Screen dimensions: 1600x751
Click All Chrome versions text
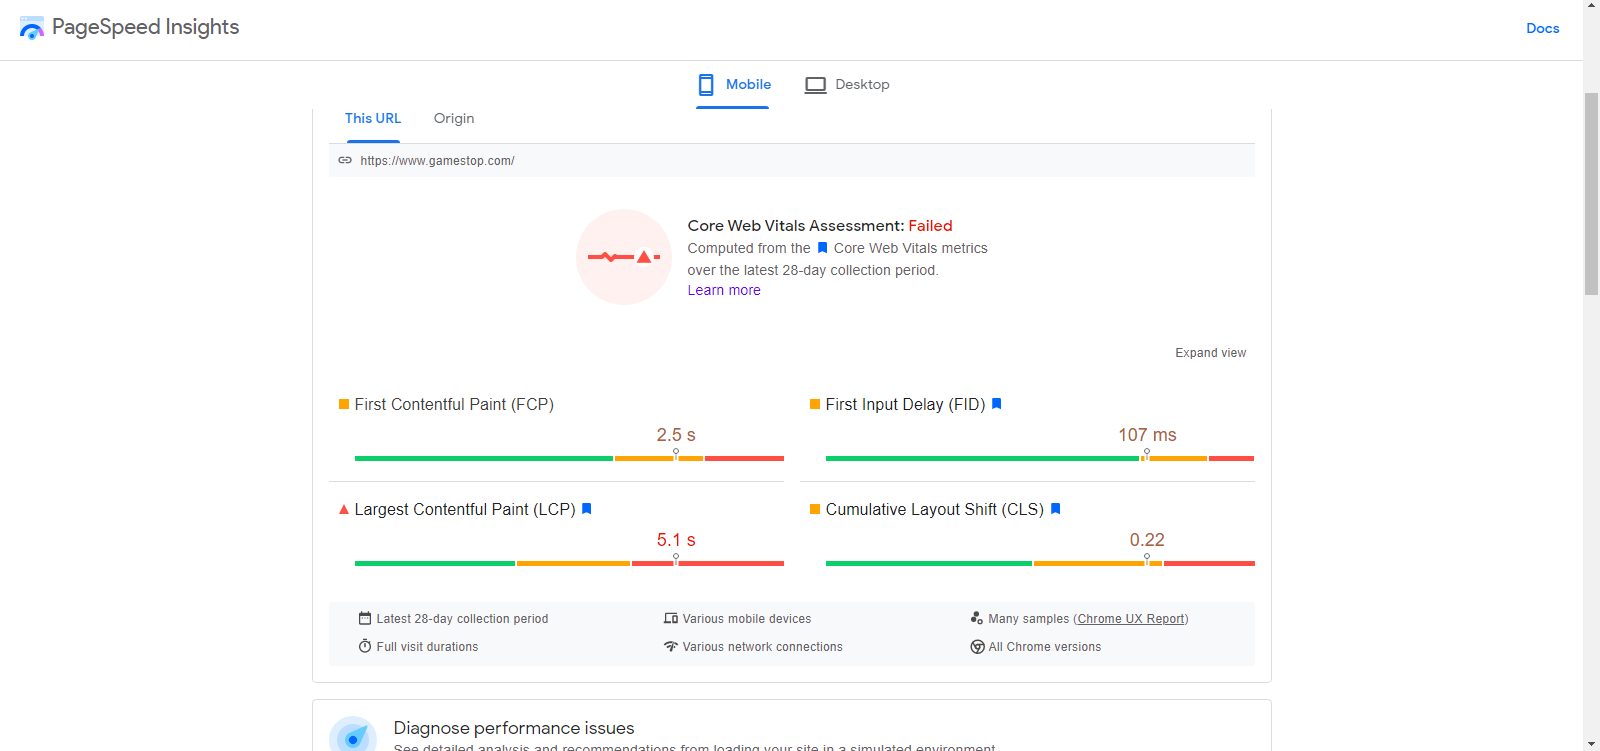point(1045,647)
